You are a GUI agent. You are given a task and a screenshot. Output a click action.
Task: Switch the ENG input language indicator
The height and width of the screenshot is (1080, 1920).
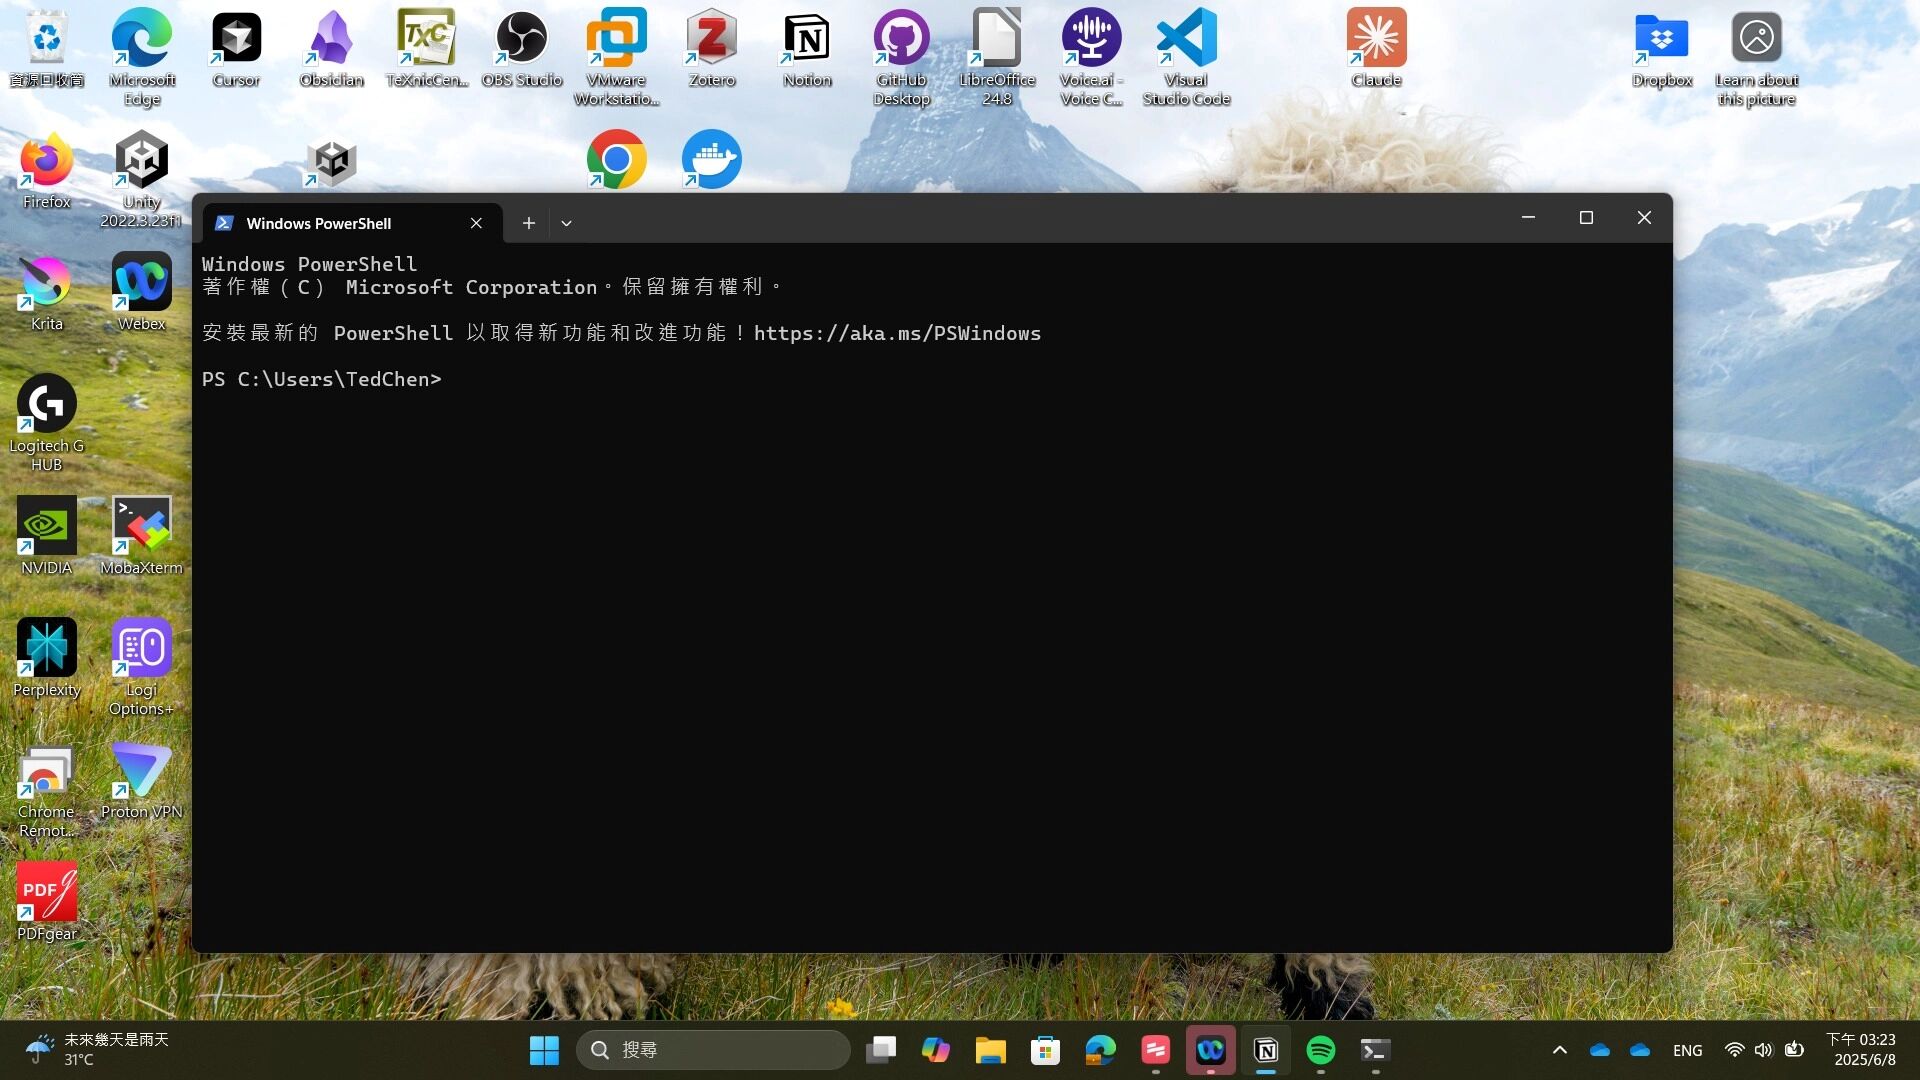click(x=1687, y=1050)
